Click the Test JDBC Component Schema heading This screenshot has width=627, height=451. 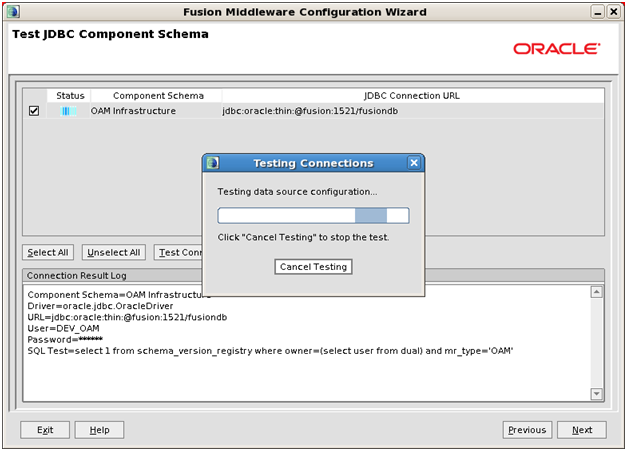pyautogui.click(x=110, y=34)
